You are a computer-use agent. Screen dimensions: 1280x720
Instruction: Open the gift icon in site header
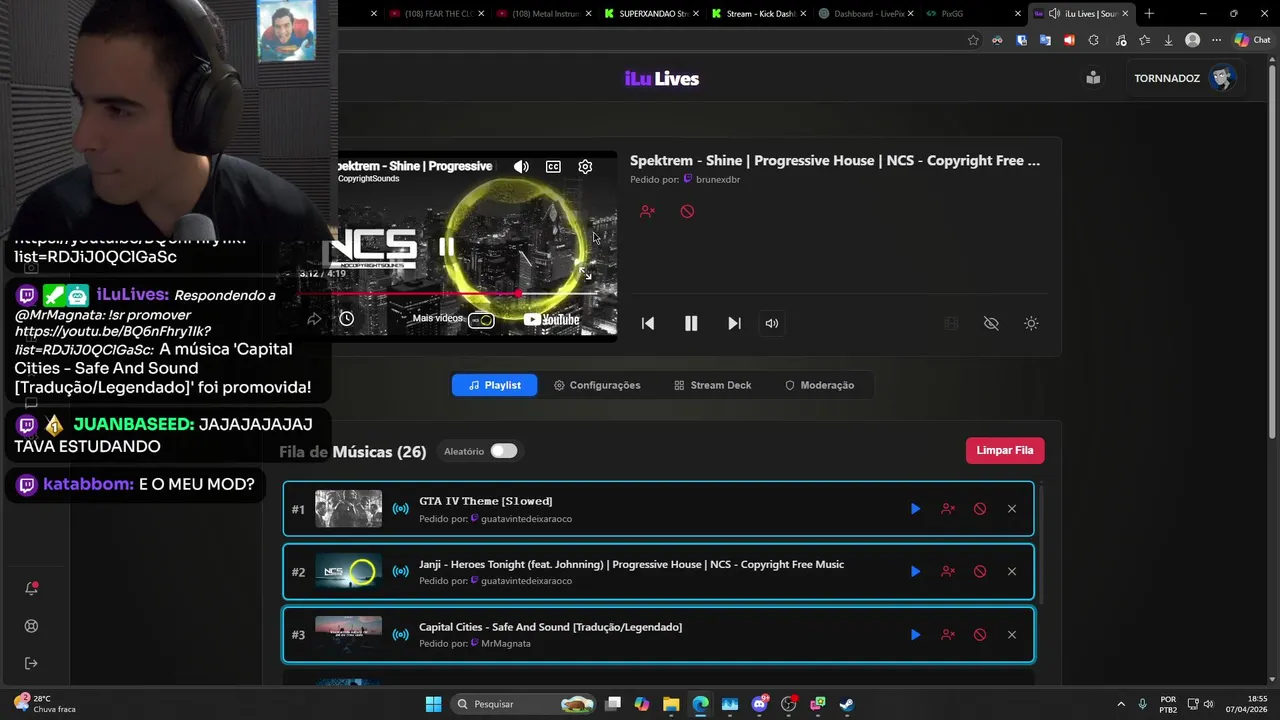point(1093,78)
